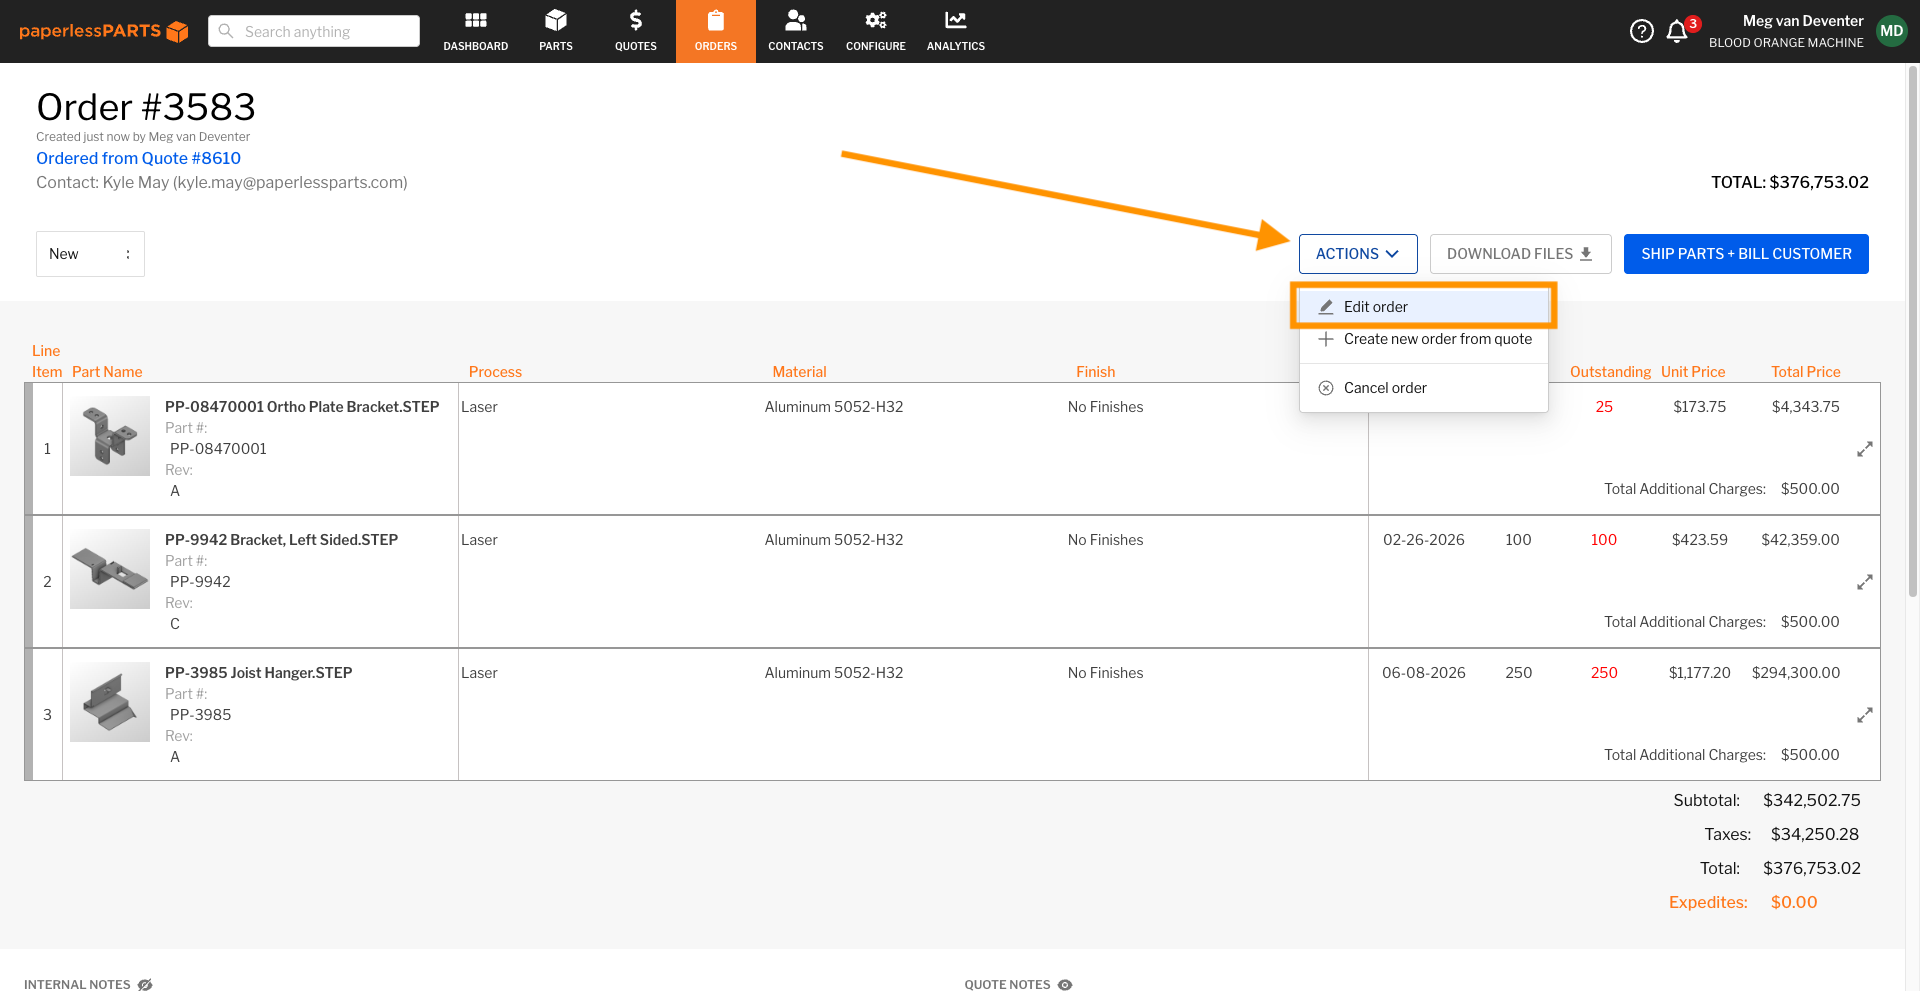
Task: Open notifications bell icon
Action: (x=1678, y=32)
